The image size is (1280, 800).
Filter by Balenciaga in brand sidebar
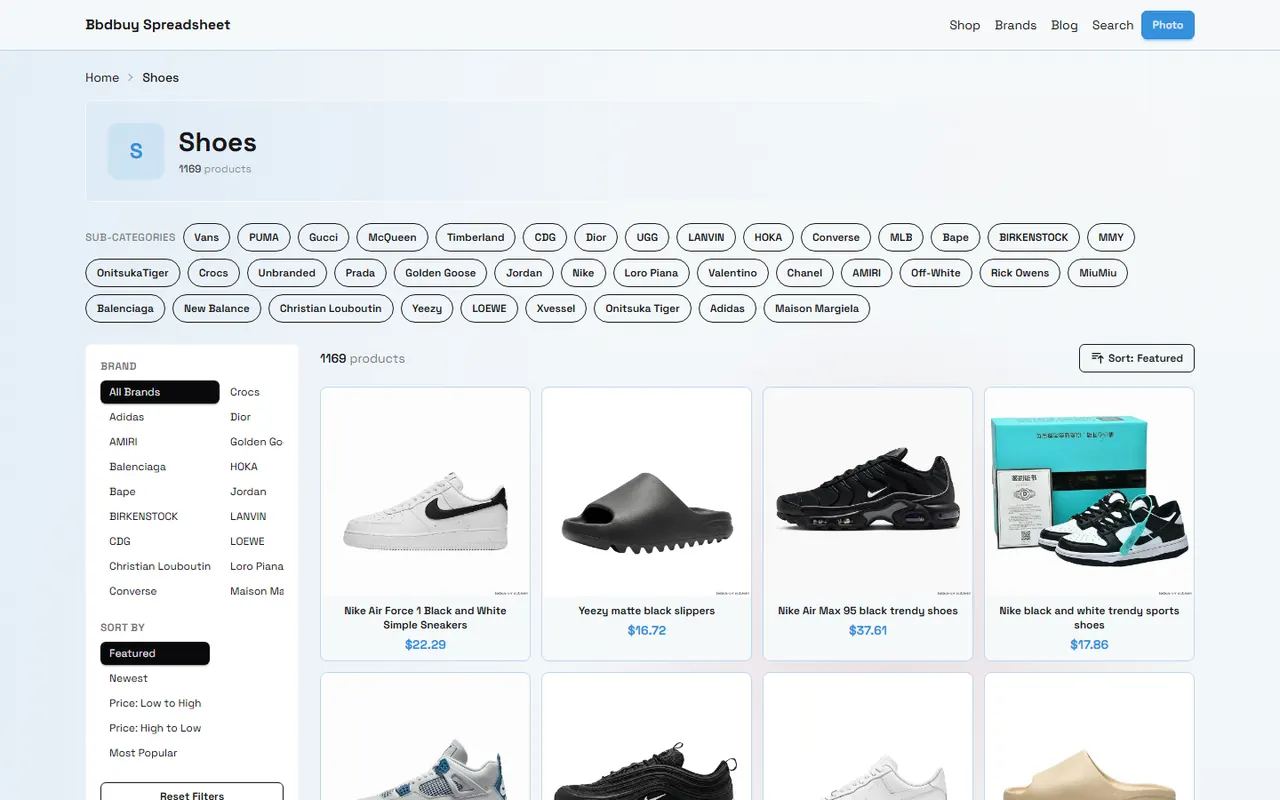click(160, 467)
